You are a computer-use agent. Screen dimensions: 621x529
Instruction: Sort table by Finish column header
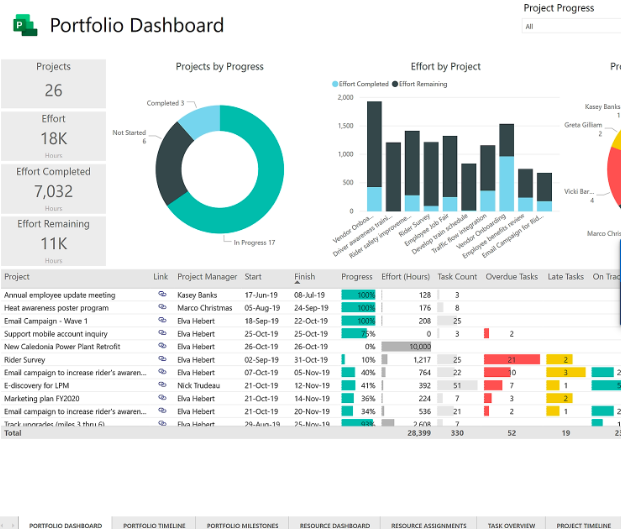[304, 277]
